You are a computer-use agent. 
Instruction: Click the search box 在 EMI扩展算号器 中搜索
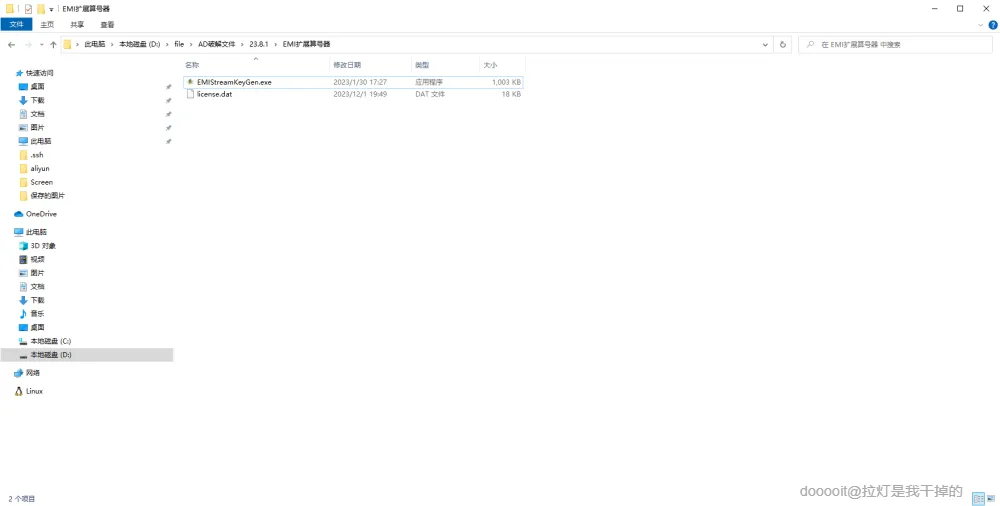pos(895,45)
